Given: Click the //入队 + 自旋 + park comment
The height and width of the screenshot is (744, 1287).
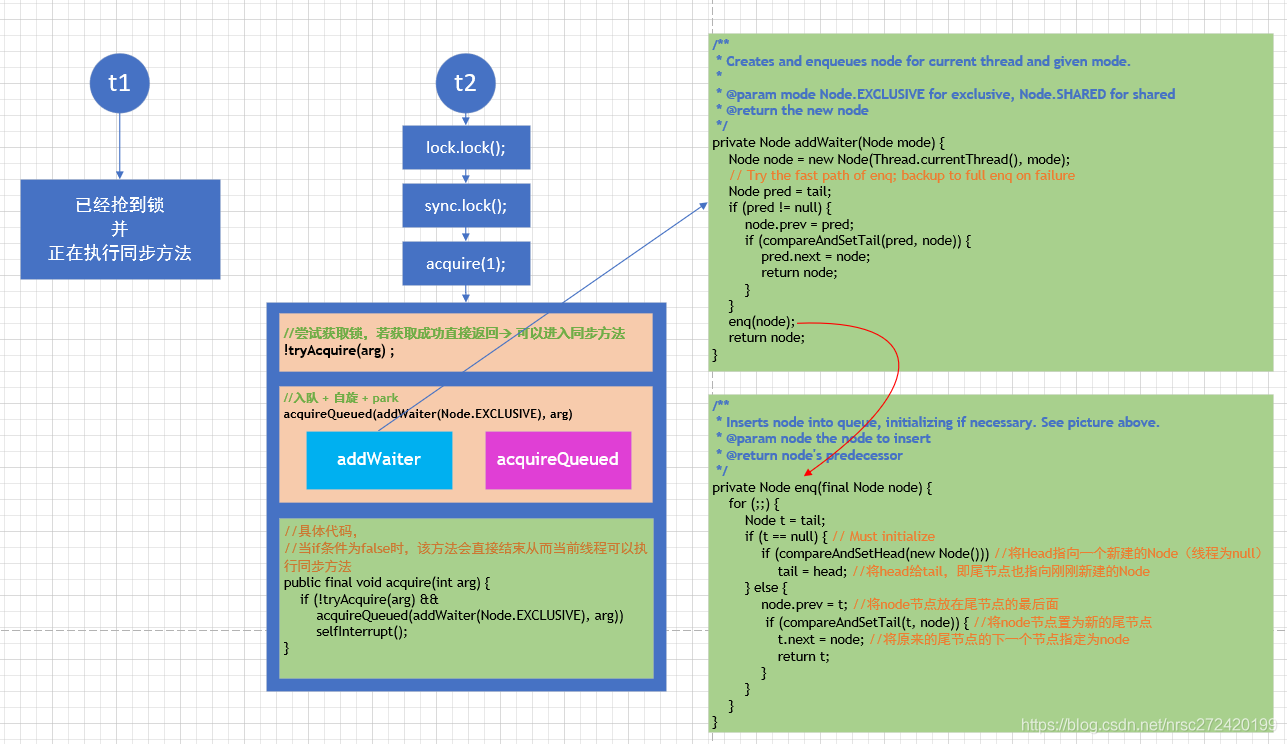Looking at the screenshot, I should pos(341,397).
